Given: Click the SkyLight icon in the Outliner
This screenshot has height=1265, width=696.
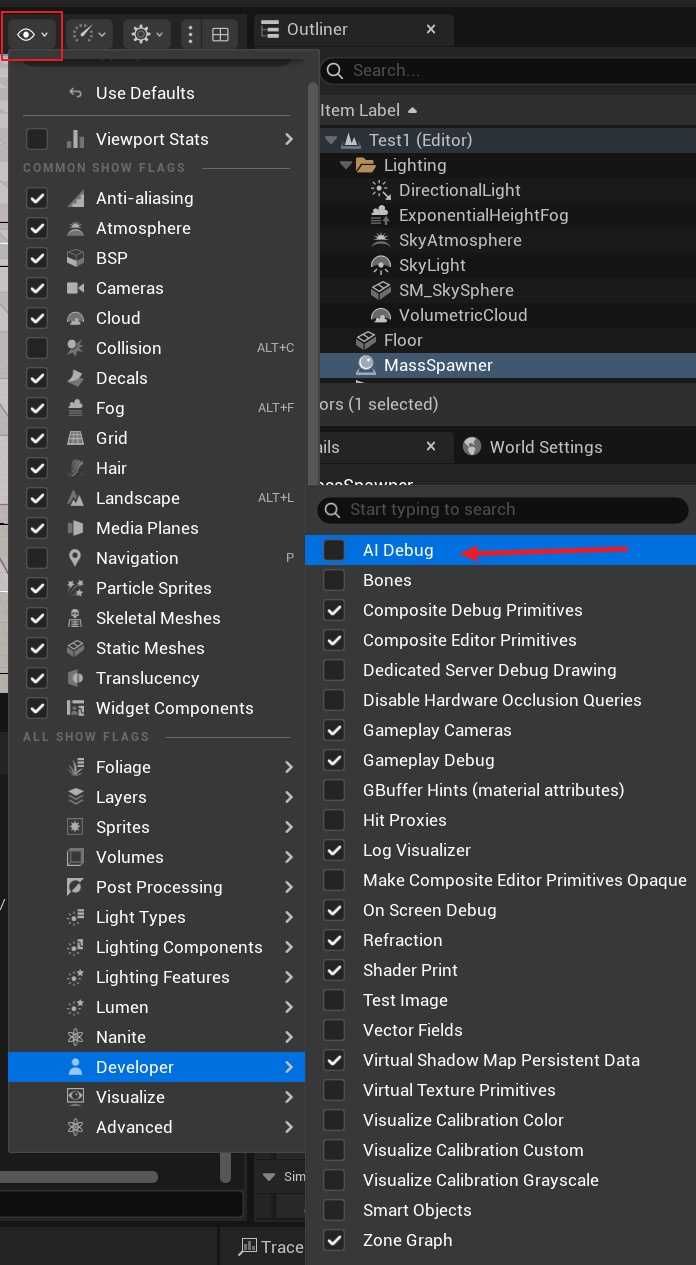Looking at the screenshot, I should [x=380, y=265].
